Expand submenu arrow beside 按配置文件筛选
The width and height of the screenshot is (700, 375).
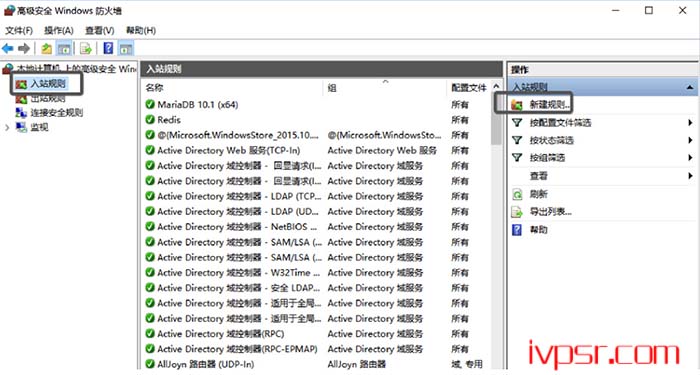tap(690, 123)
